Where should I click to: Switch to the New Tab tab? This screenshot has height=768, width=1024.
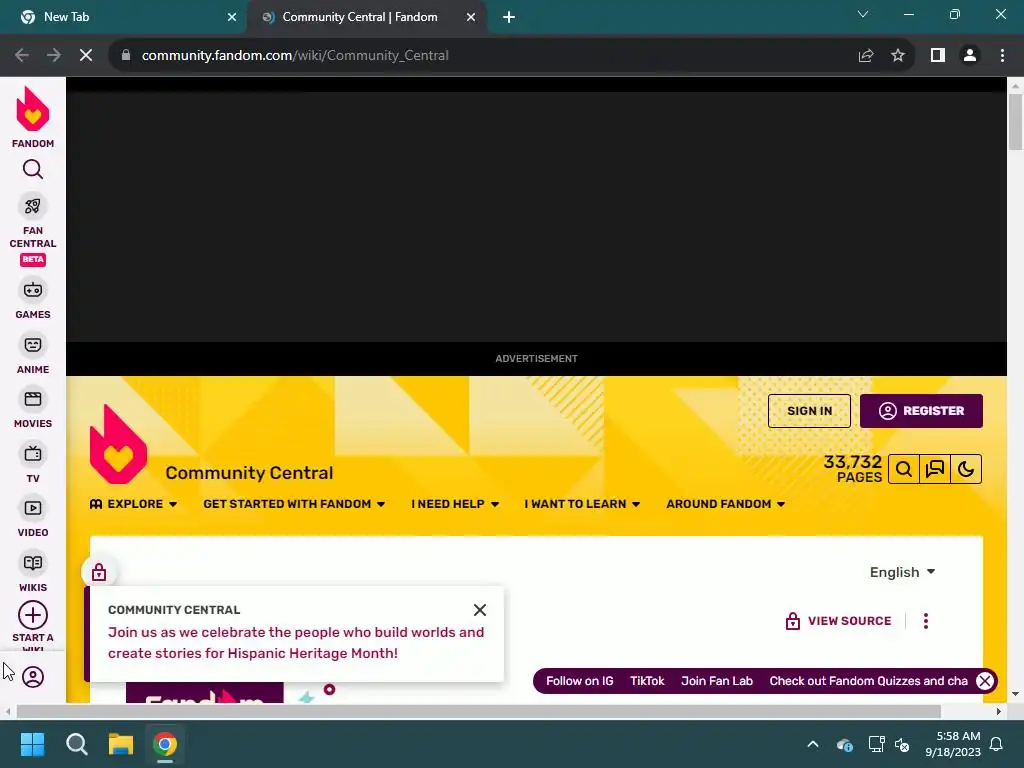[x=123, y=17]
